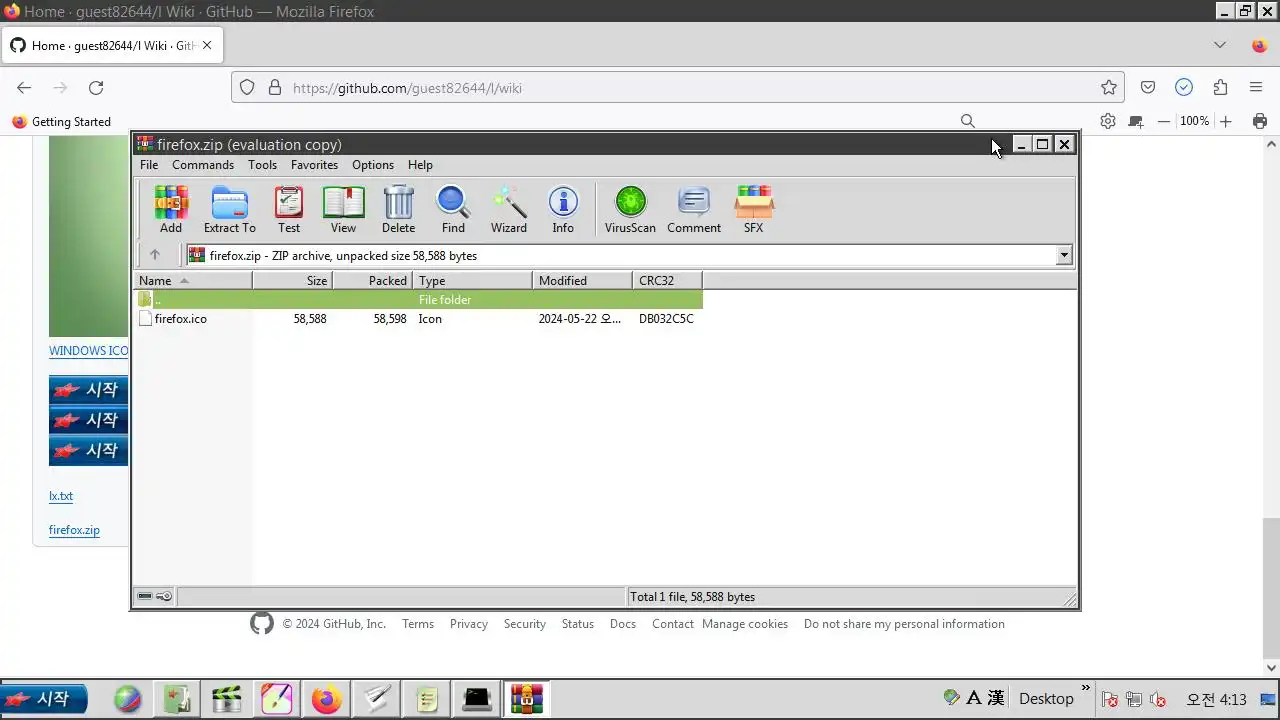Open the File menu in WinRAR
The width and height of the screenshot is (1280, 720).
click(x=149, y=165)
